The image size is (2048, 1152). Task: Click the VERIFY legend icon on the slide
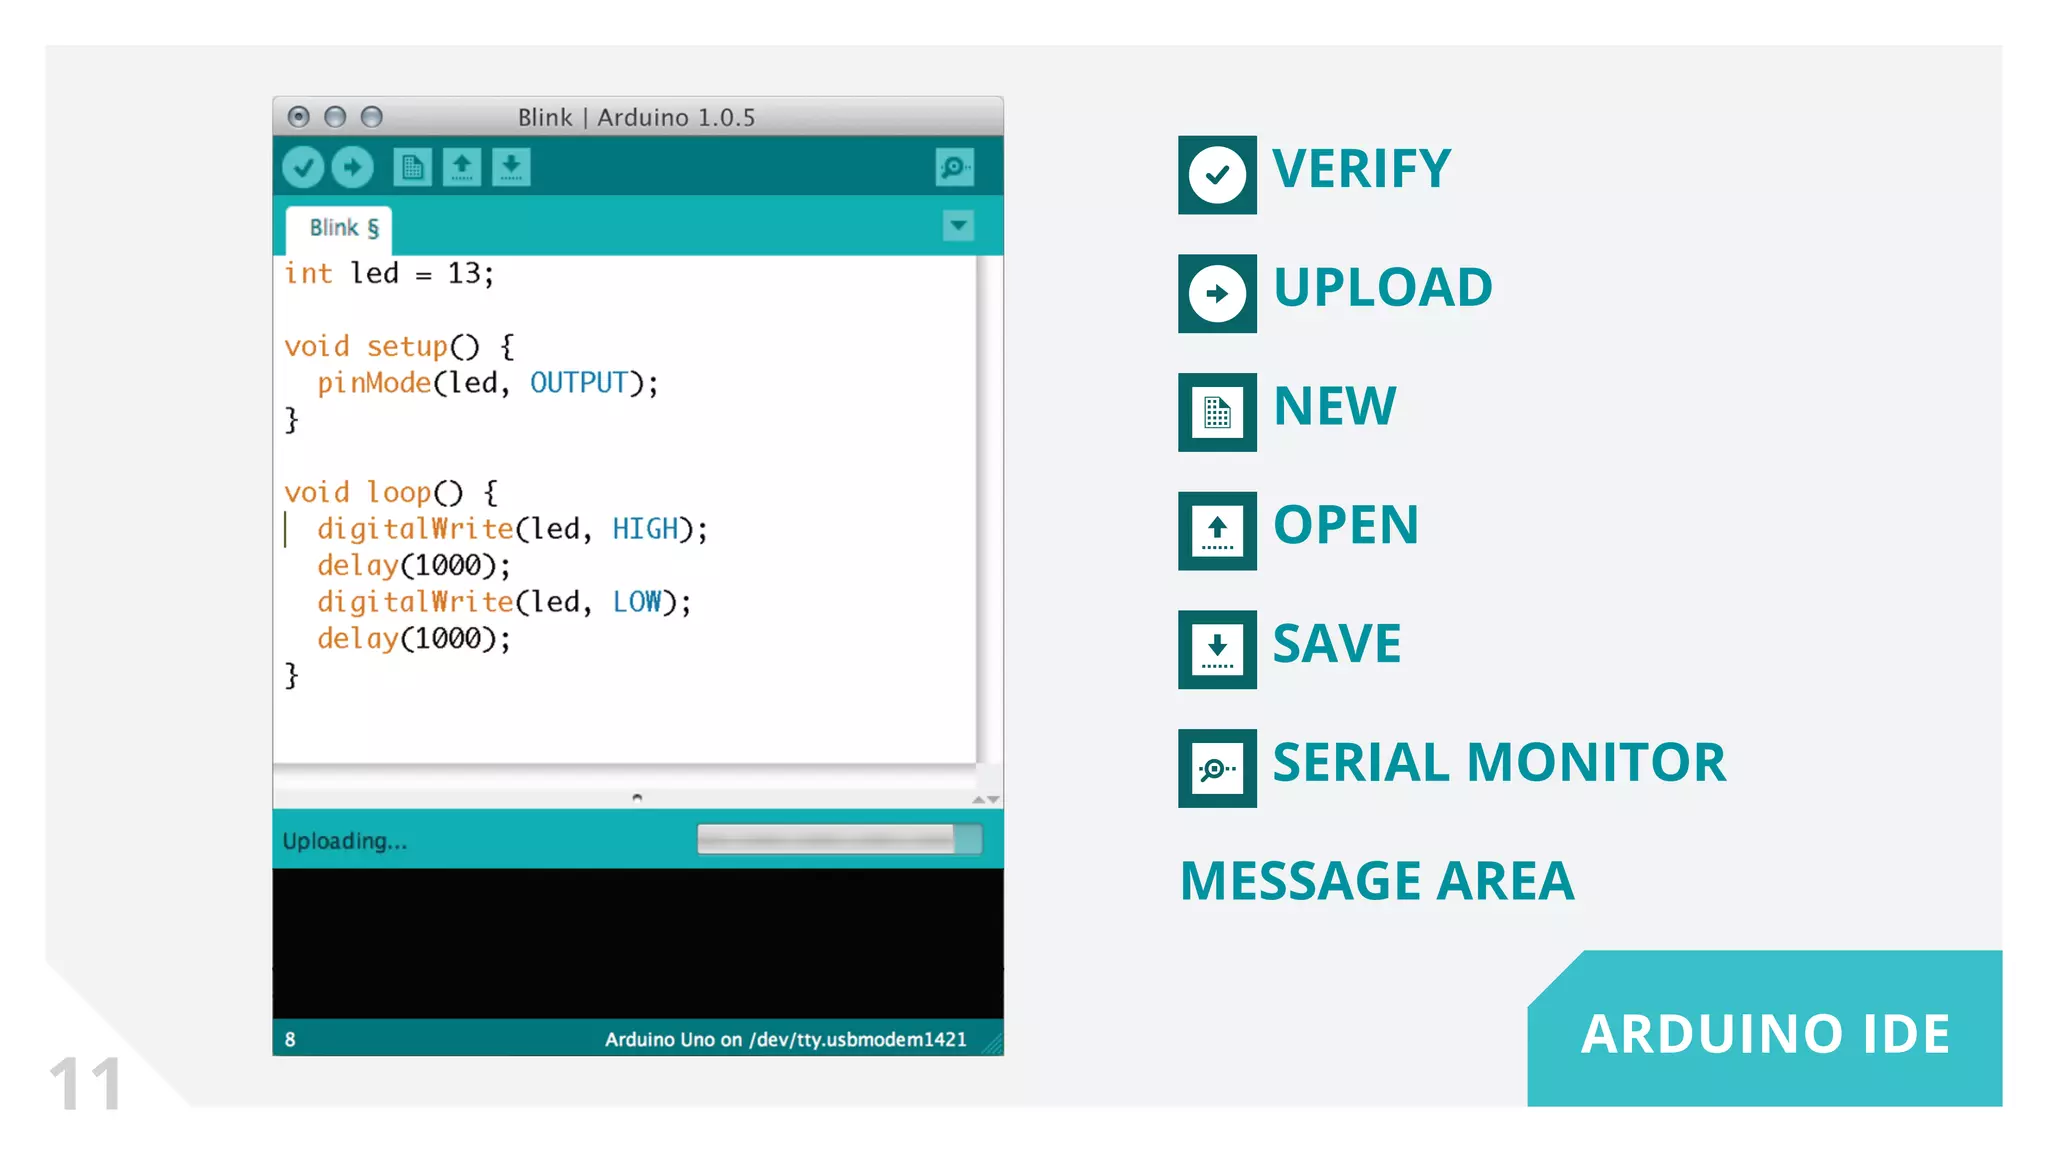[1217, 175]
